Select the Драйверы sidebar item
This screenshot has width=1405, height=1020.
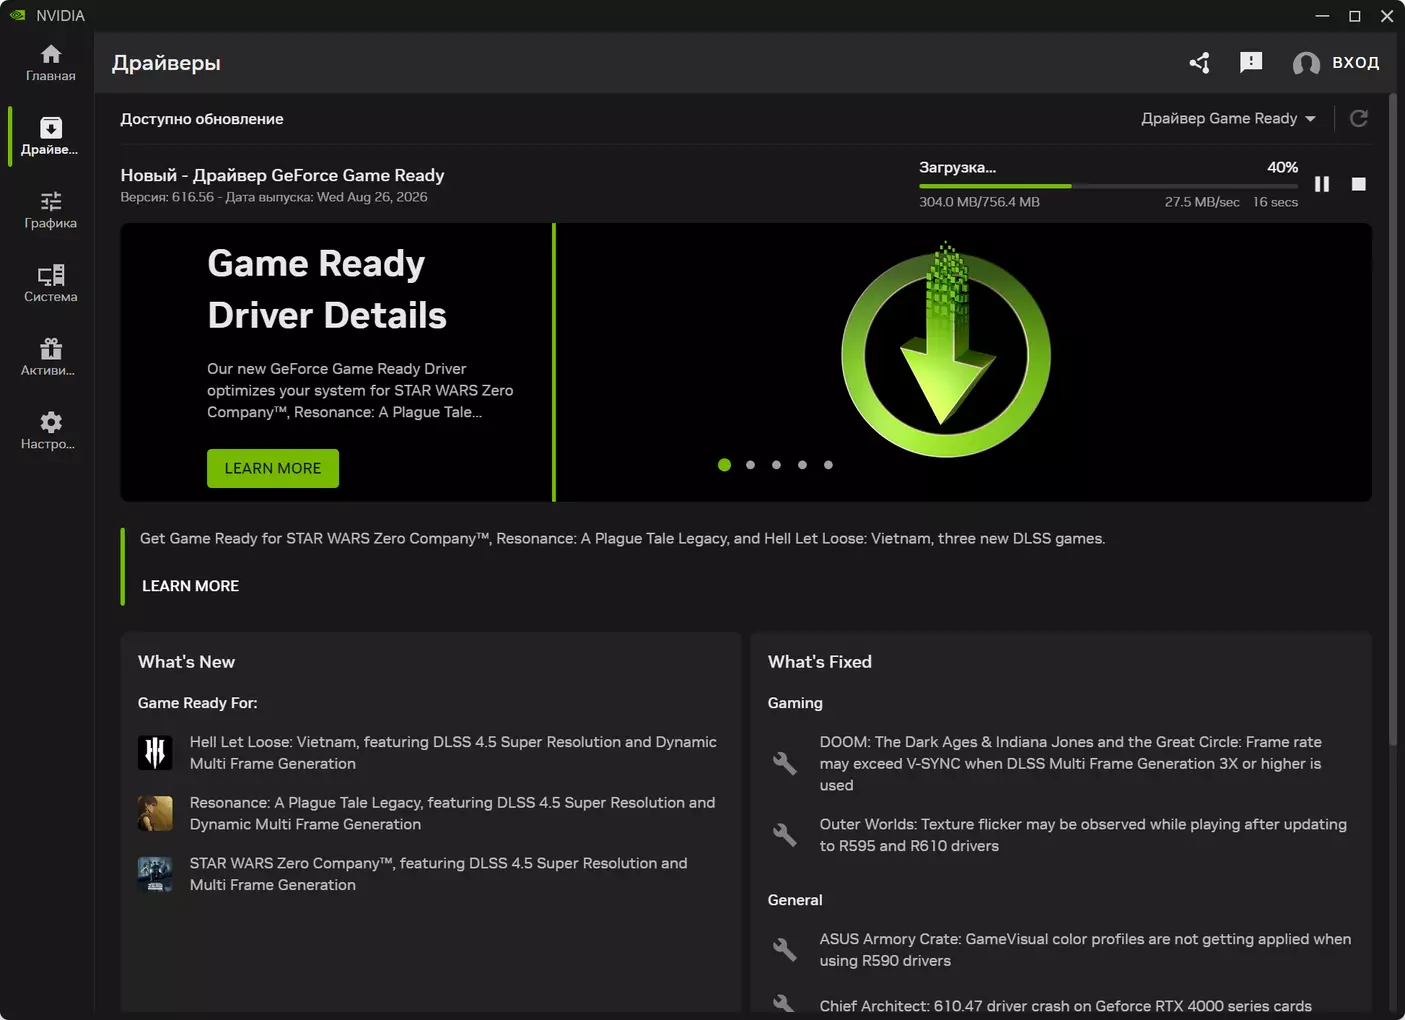(x=50, y=137)
